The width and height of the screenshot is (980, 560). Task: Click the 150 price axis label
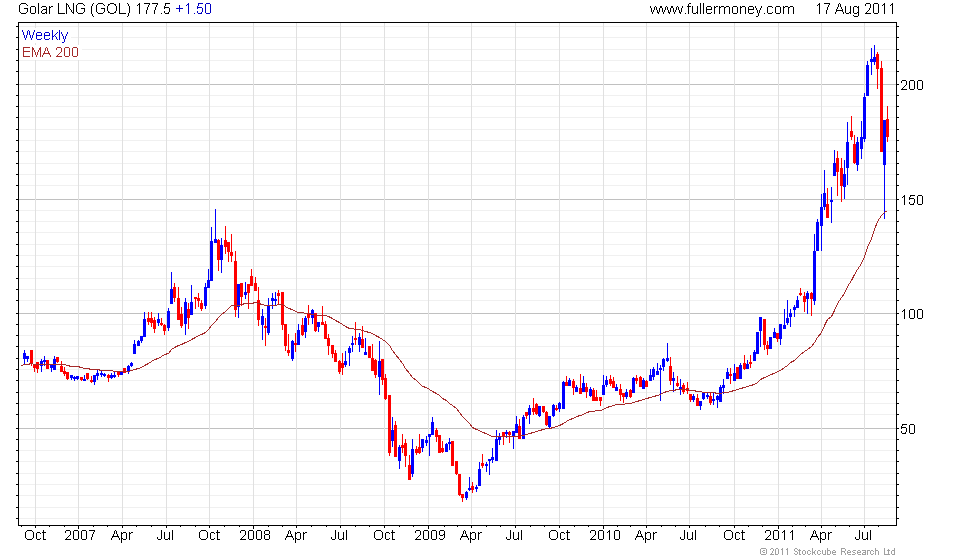click(912, 200)
